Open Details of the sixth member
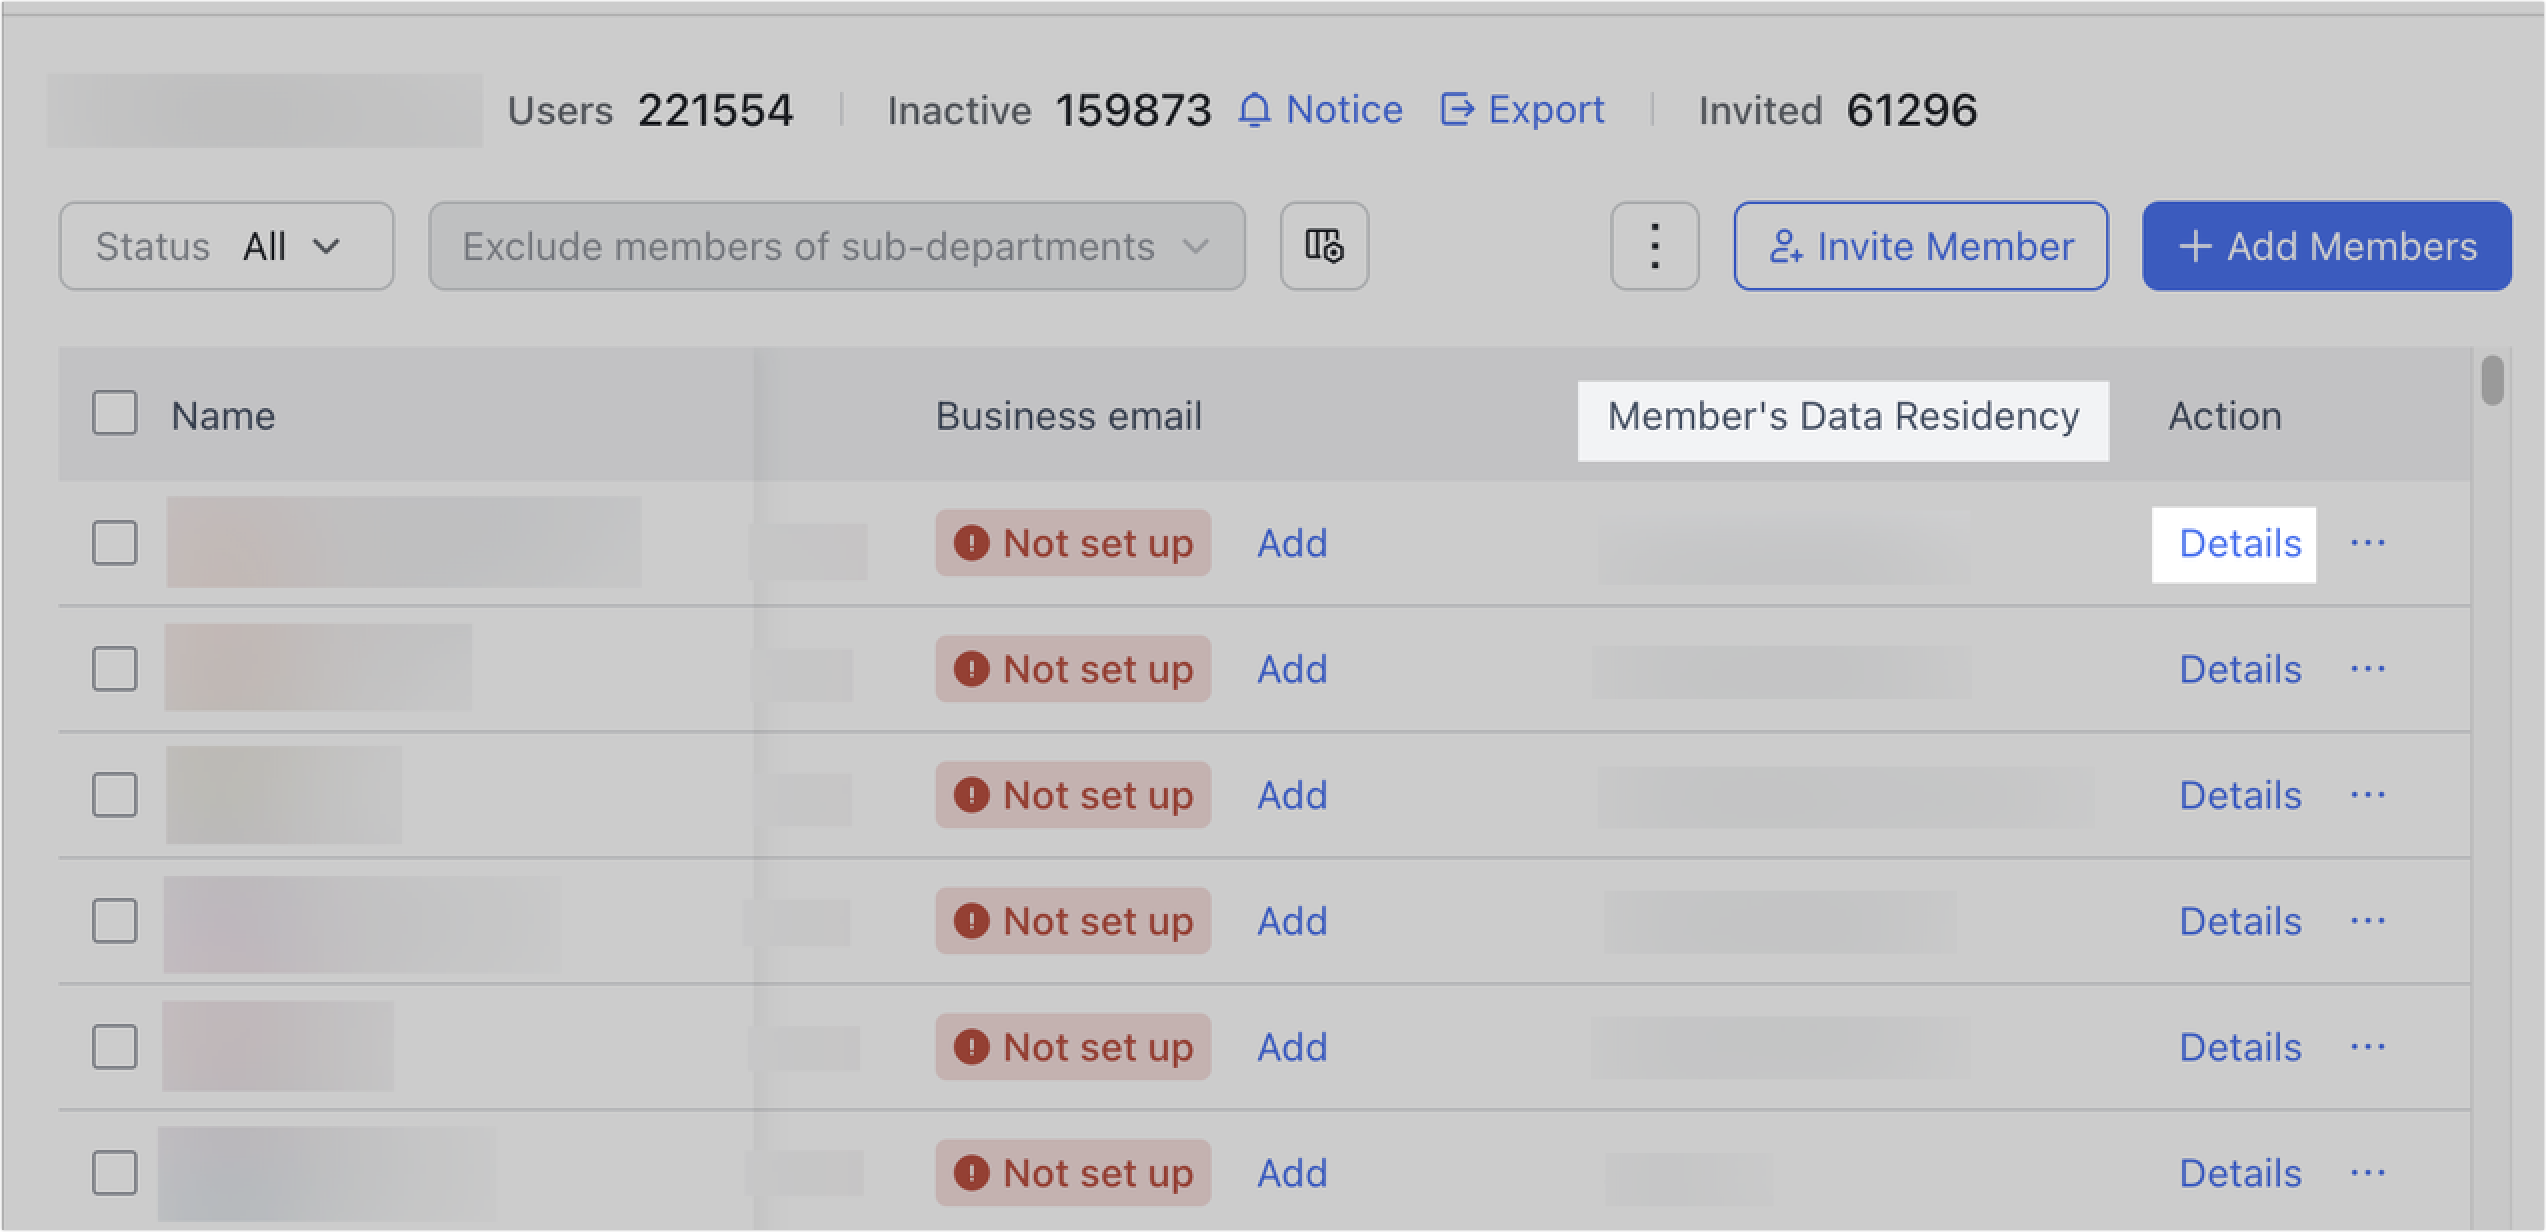 [x=2240, y=1173]
